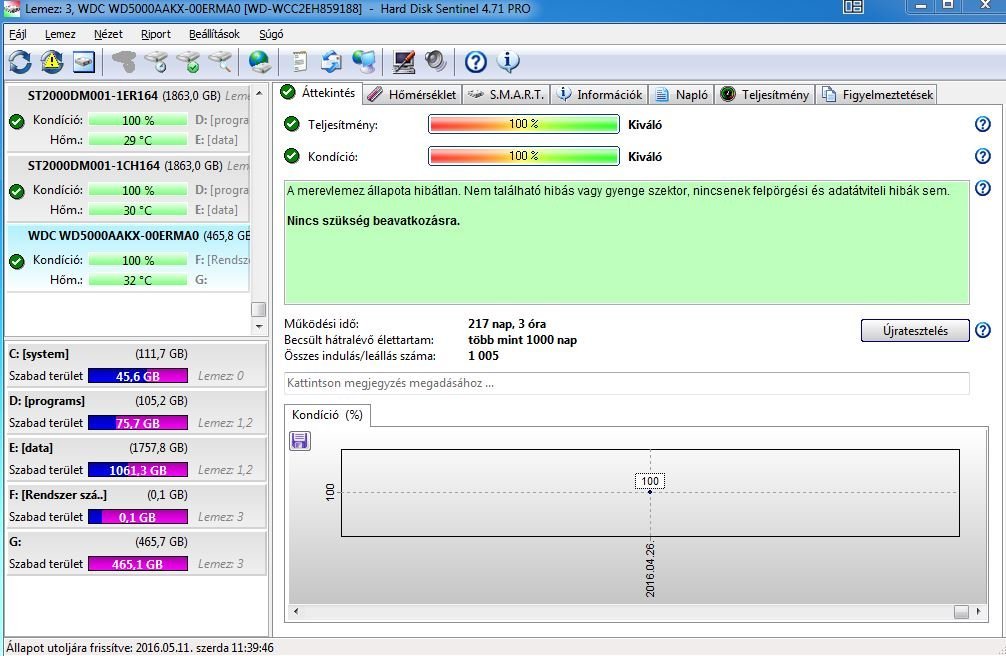Switch to the Teljesítmény tab
Image resolution: width=1006 pixels, height=656 pixels.
click(x=765, y=94)
